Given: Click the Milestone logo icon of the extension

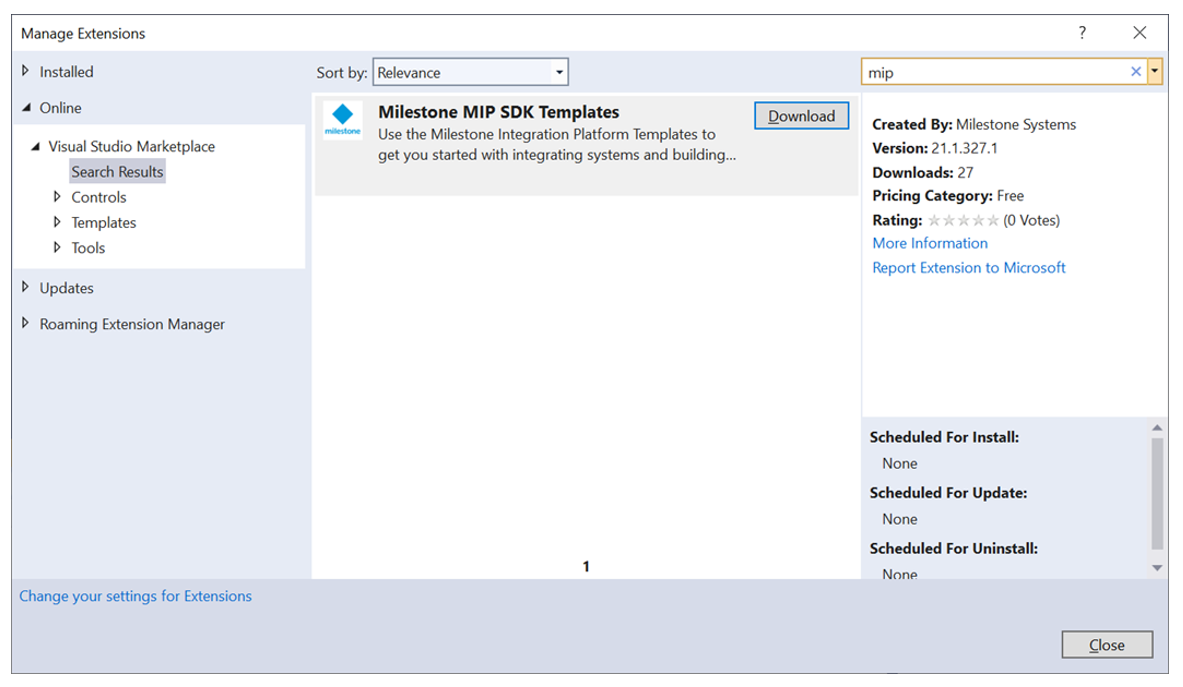Looking at the screenshot, I should tap(343, 120).
